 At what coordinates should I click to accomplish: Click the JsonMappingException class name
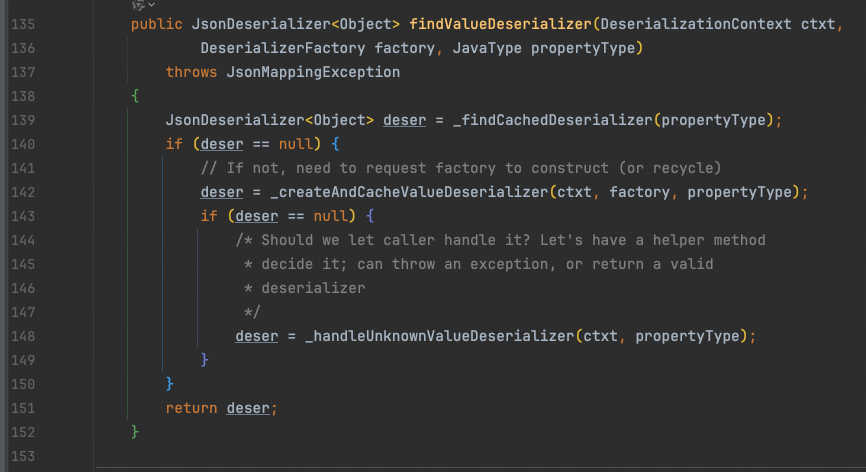(313, 72)
